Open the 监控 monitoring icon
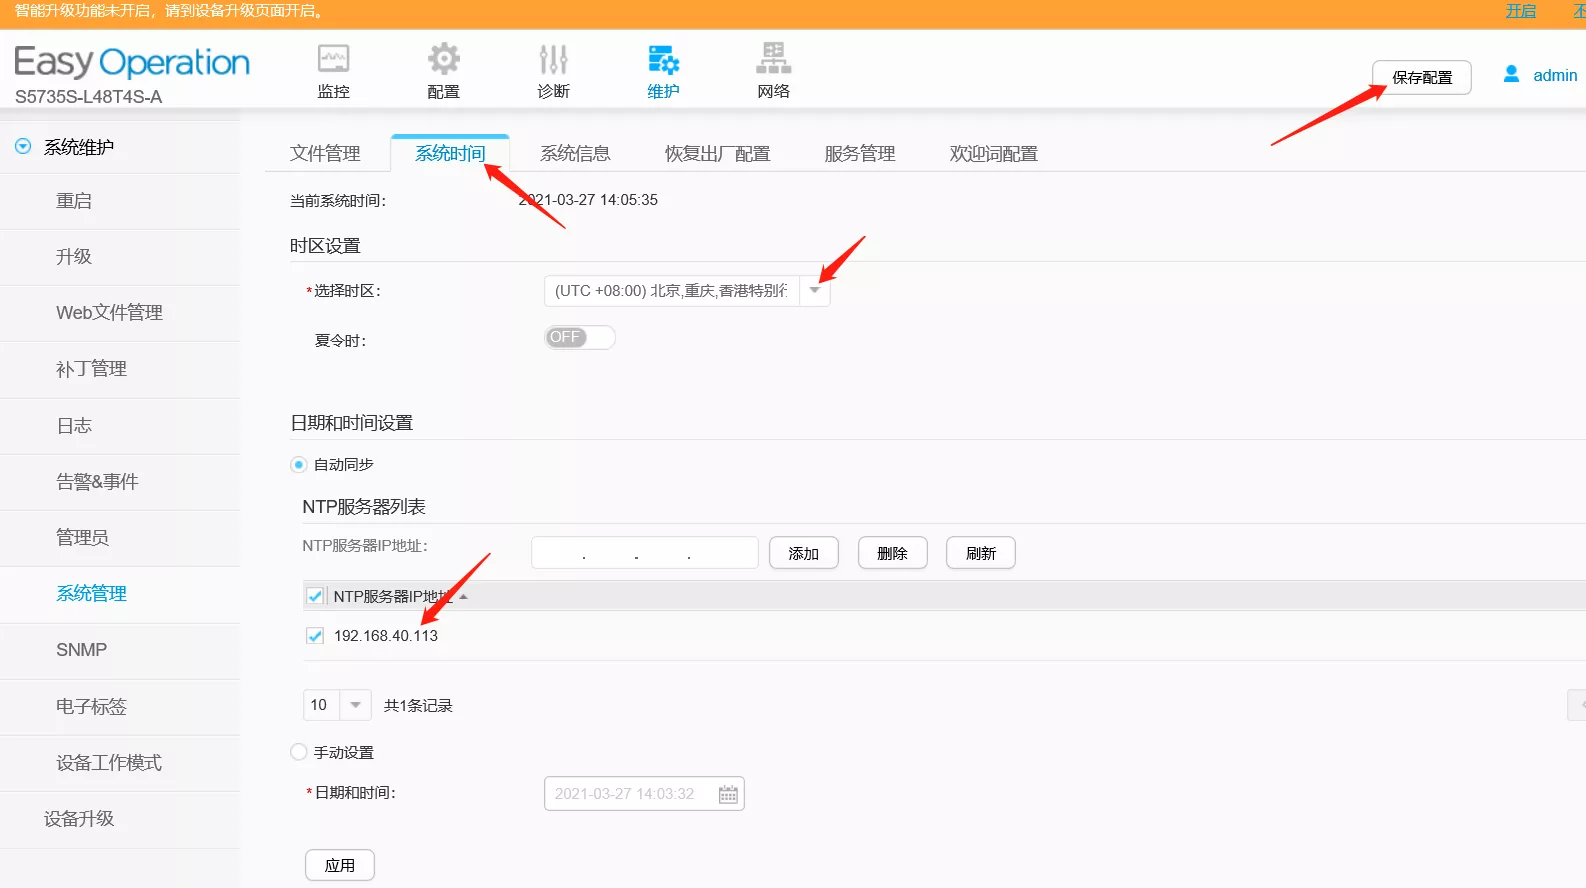The height and width of the screenshot is (888, 1586). (x=333, y=60)
